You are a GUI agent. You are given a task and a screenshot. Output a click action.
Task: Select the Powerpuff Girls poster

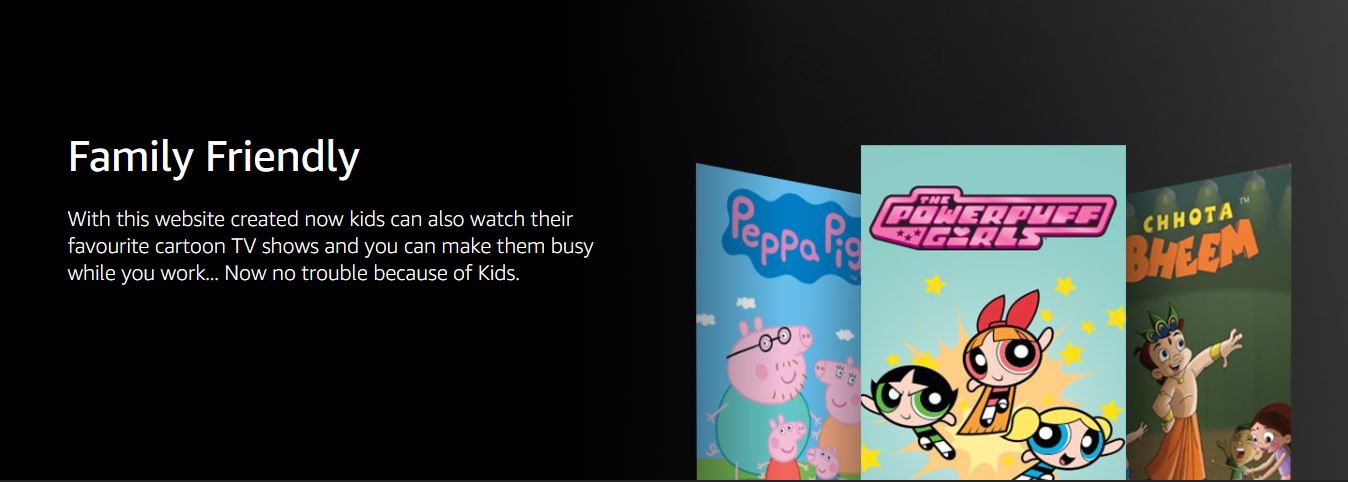[993, 312]
